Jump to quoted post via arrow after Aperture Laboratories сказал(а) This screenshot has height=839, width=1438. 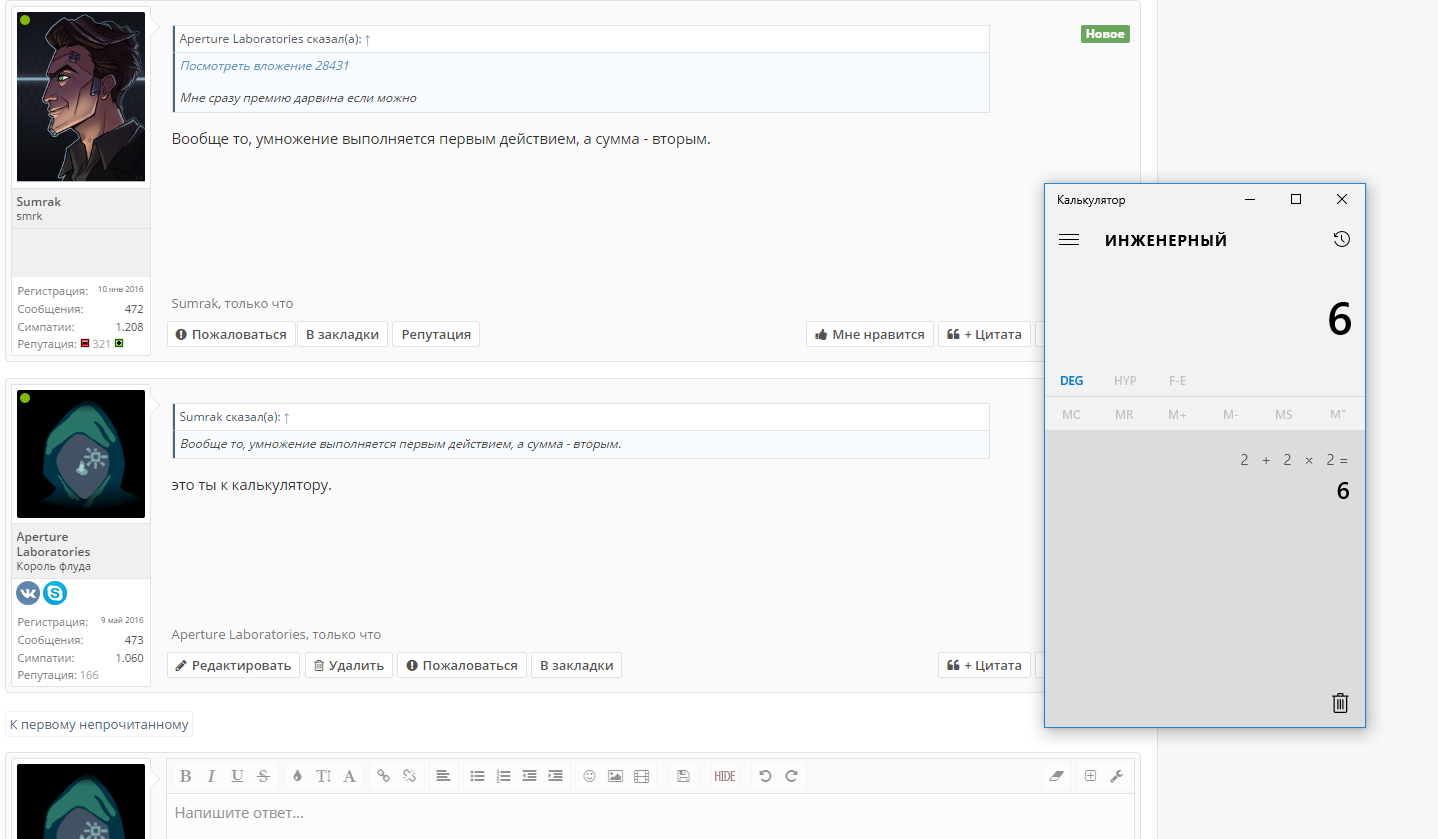367,39
